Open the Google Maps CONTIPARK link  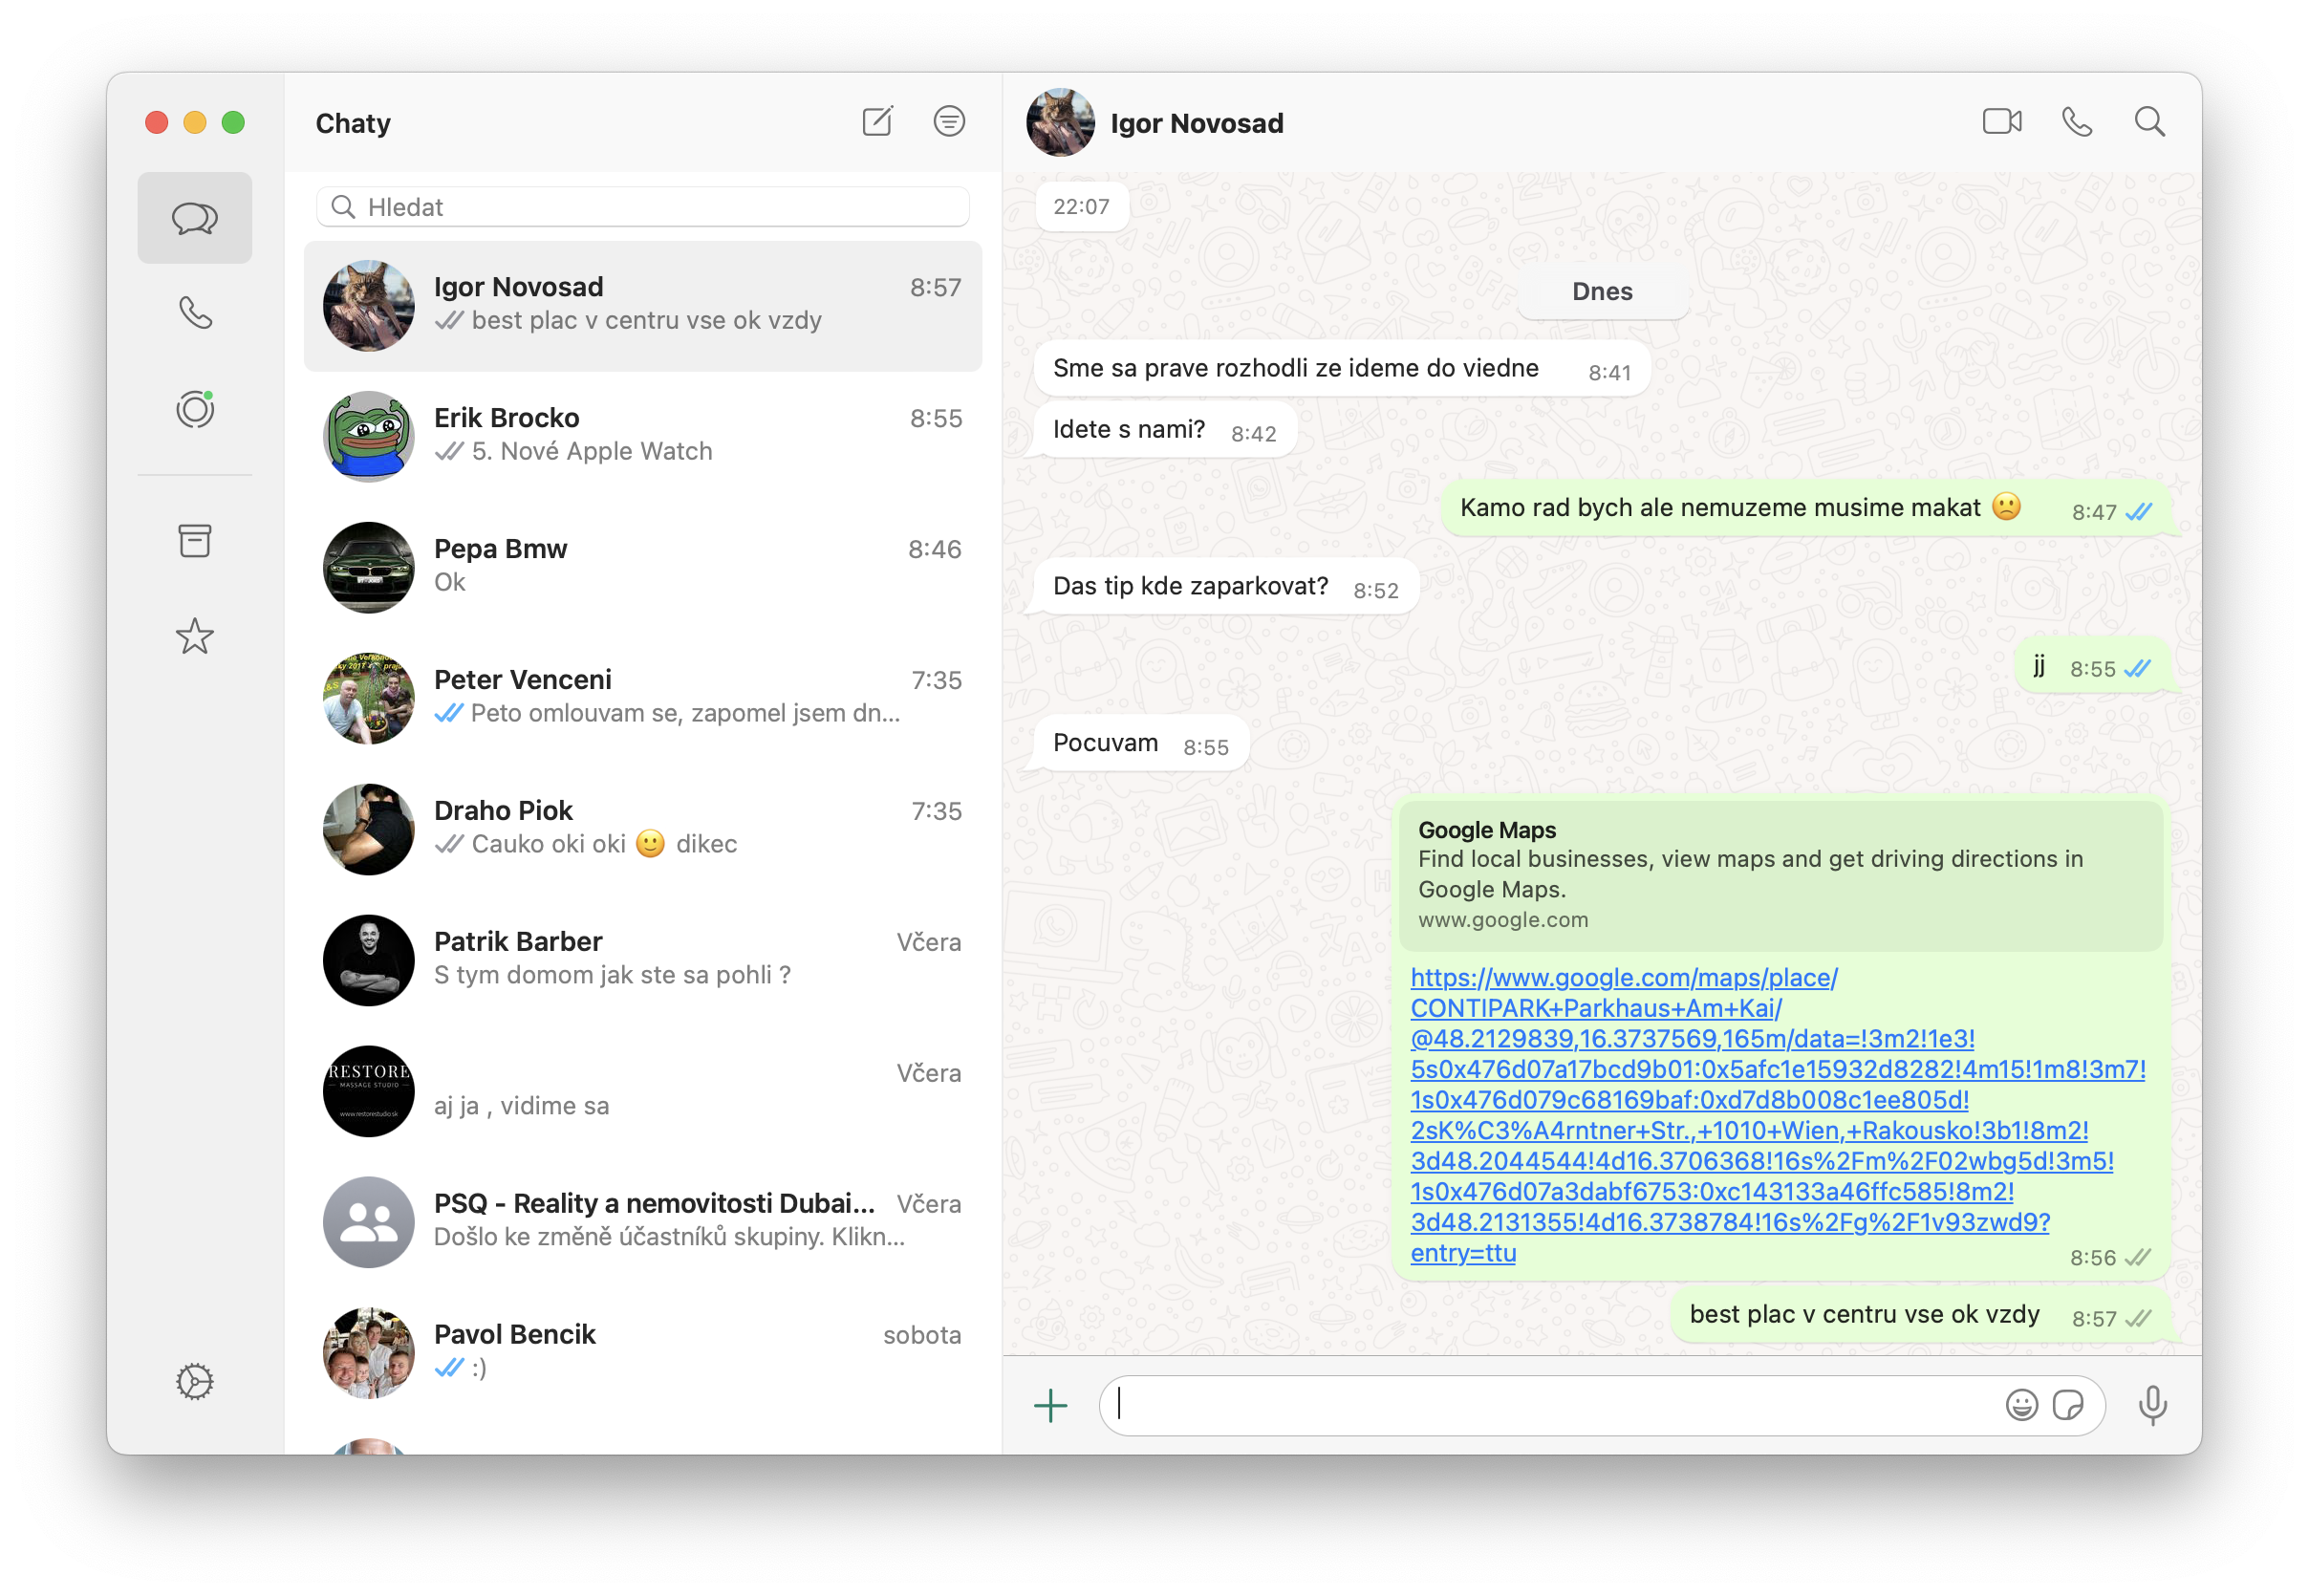point(1777,1115)
